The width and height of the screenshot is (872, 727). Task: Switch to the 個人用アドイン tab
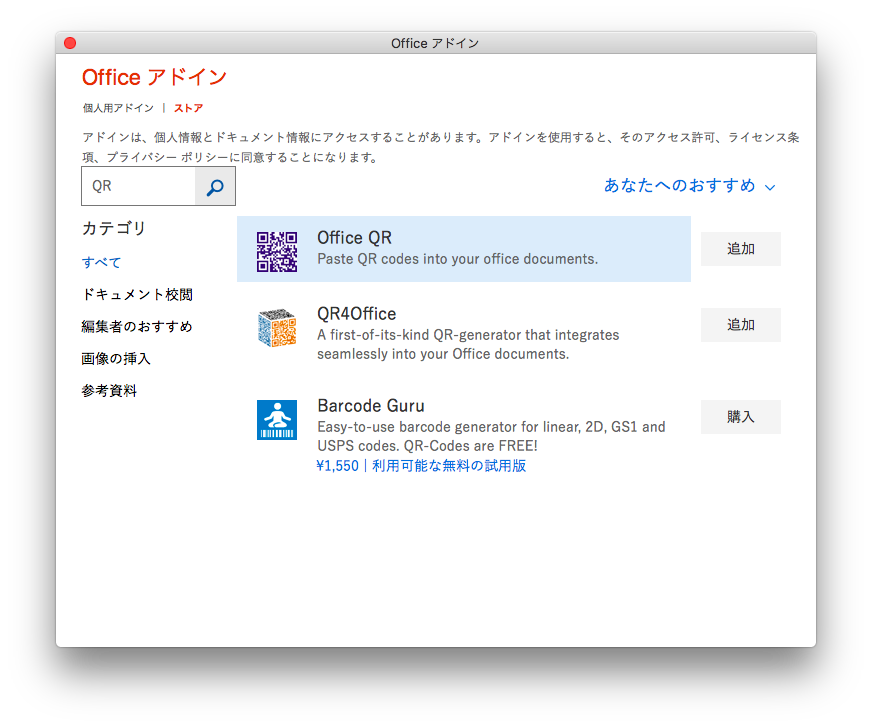[x=118, y=108]
